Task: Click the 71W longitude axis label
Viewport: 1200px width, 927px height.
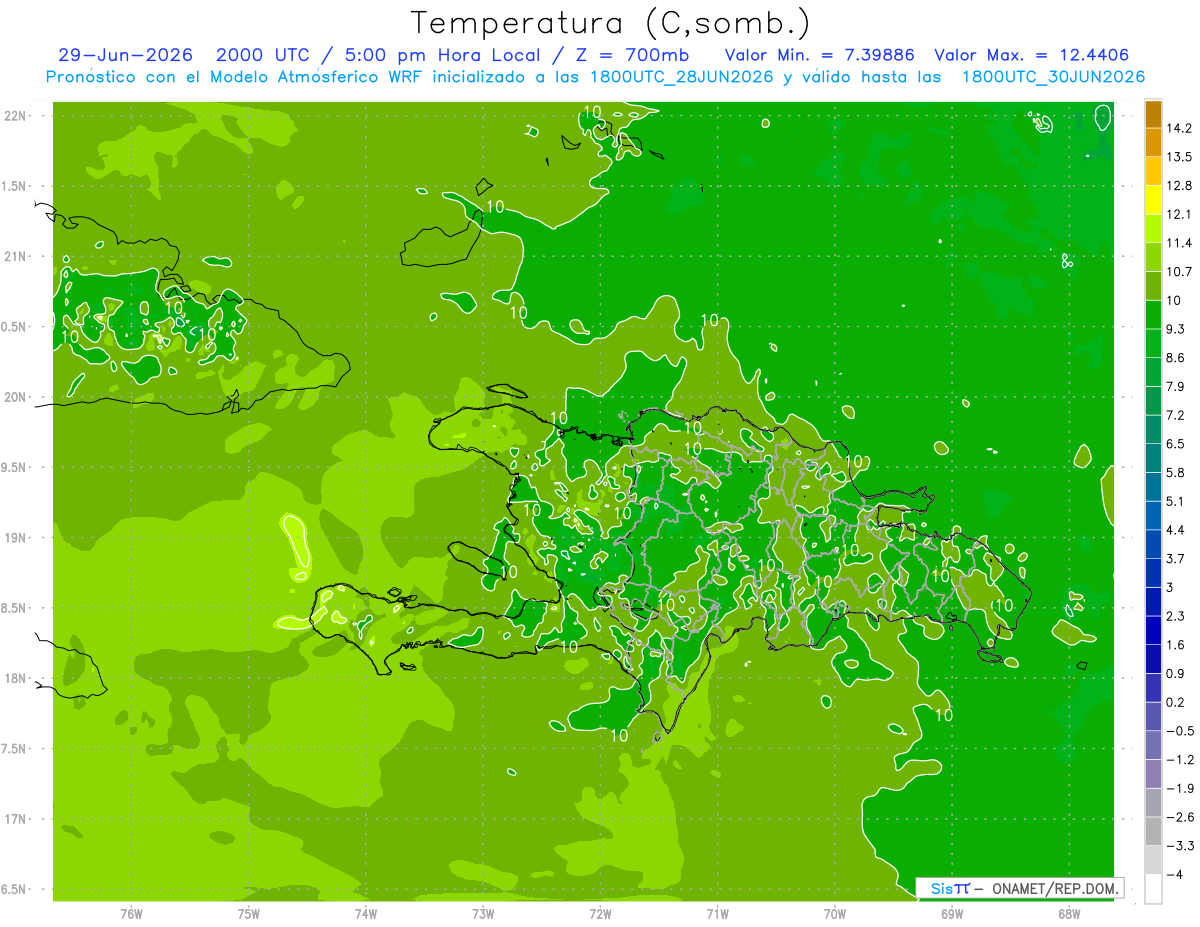Action: click(x=717, y=913)
